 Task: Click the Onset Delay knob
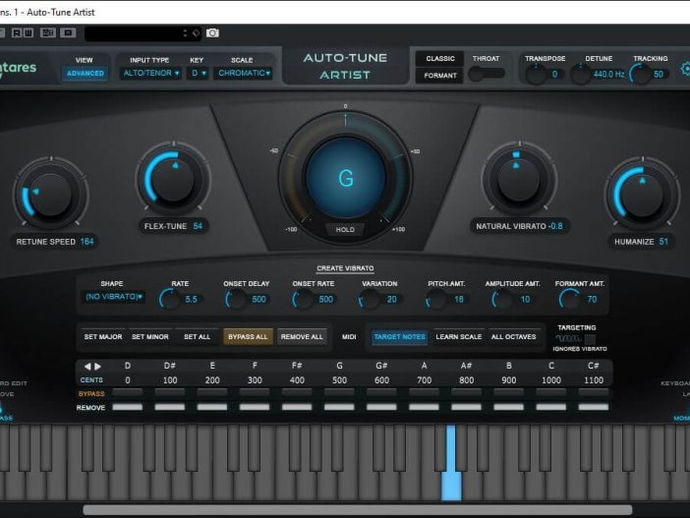[237, 300]
